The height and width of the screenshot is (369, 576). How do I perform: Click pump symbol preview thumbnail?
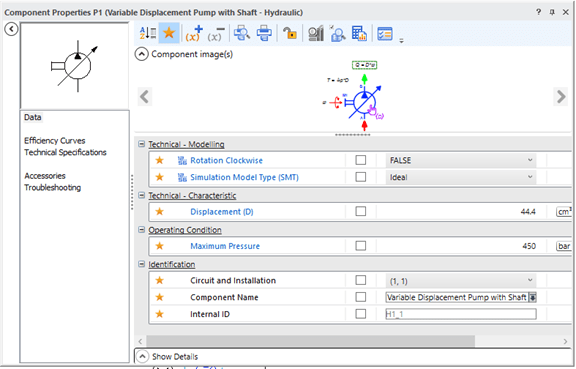pos(75,66)
